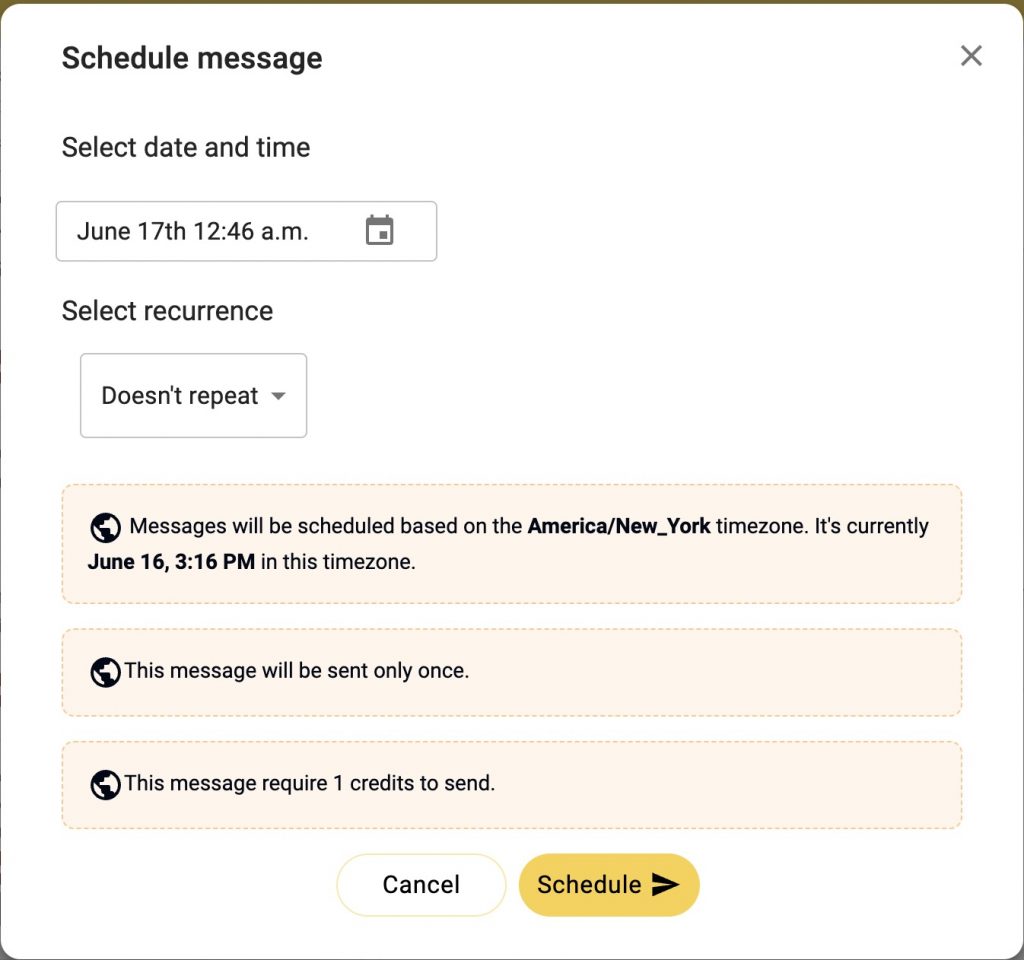Select the date and time input field
Image resolution: width=1024 pixels, height=960 pixels.
click(x=220, y=231)
